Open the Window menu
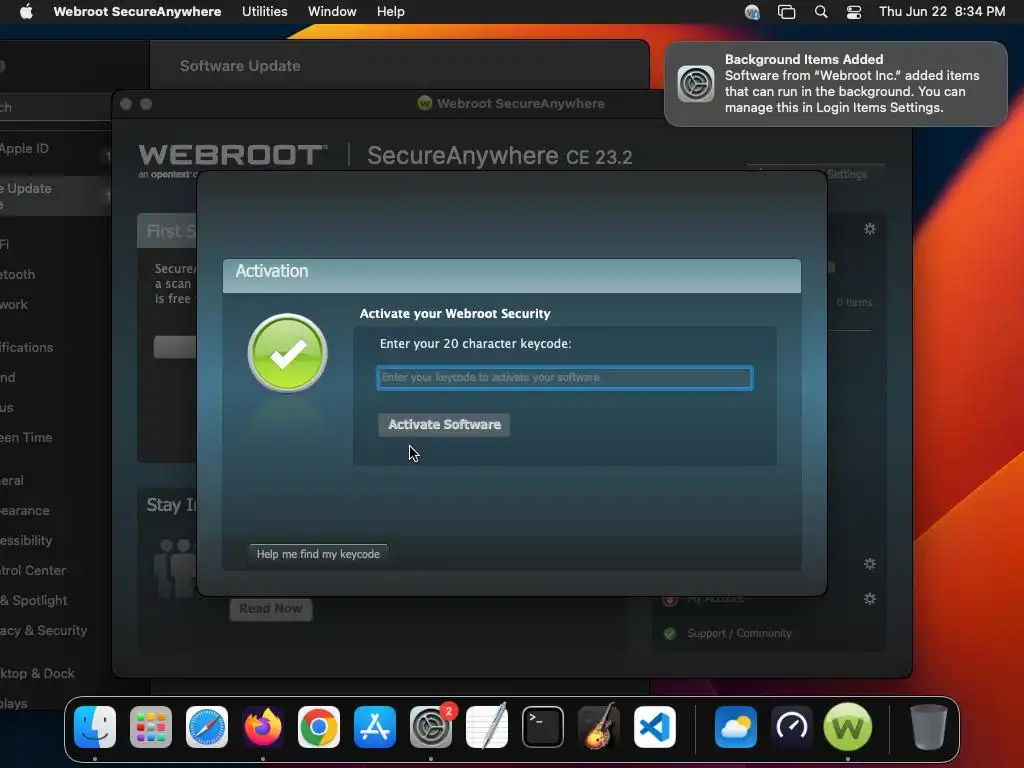Screen dimensions: 1024x768 coord(332,12)
